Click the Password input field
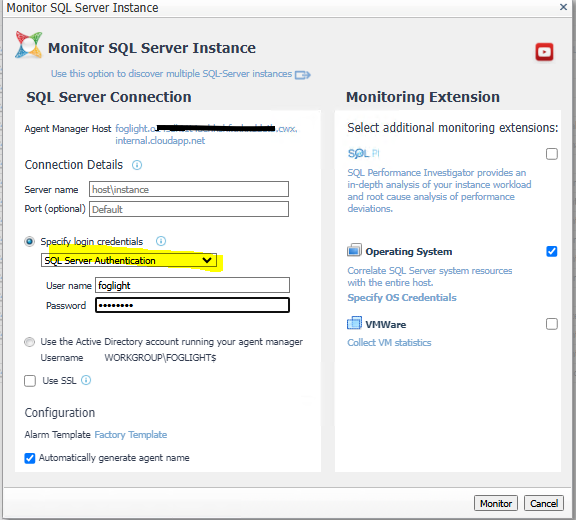Viewport: 576px width, 520px height. 192,305
